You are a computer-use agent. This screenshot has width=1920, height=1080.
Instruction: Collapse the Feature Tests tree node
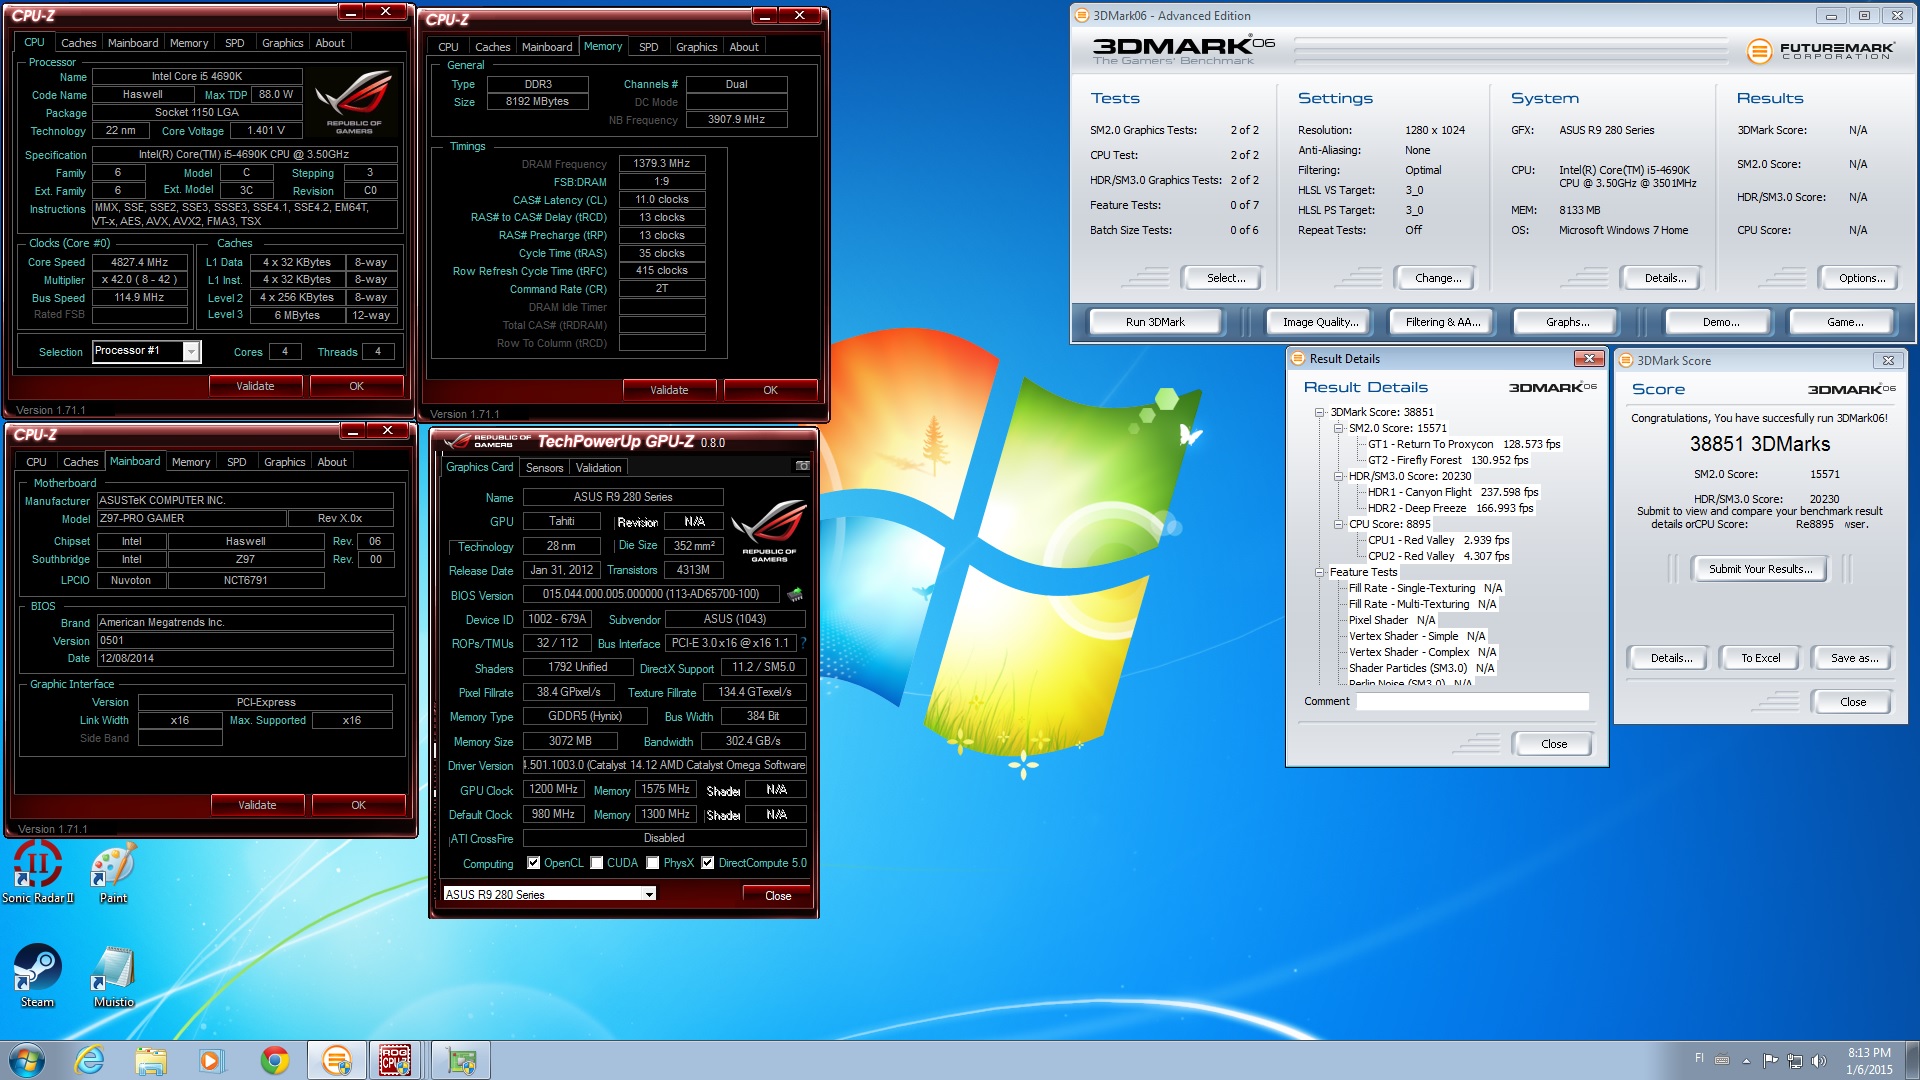tap(1319, 572)
